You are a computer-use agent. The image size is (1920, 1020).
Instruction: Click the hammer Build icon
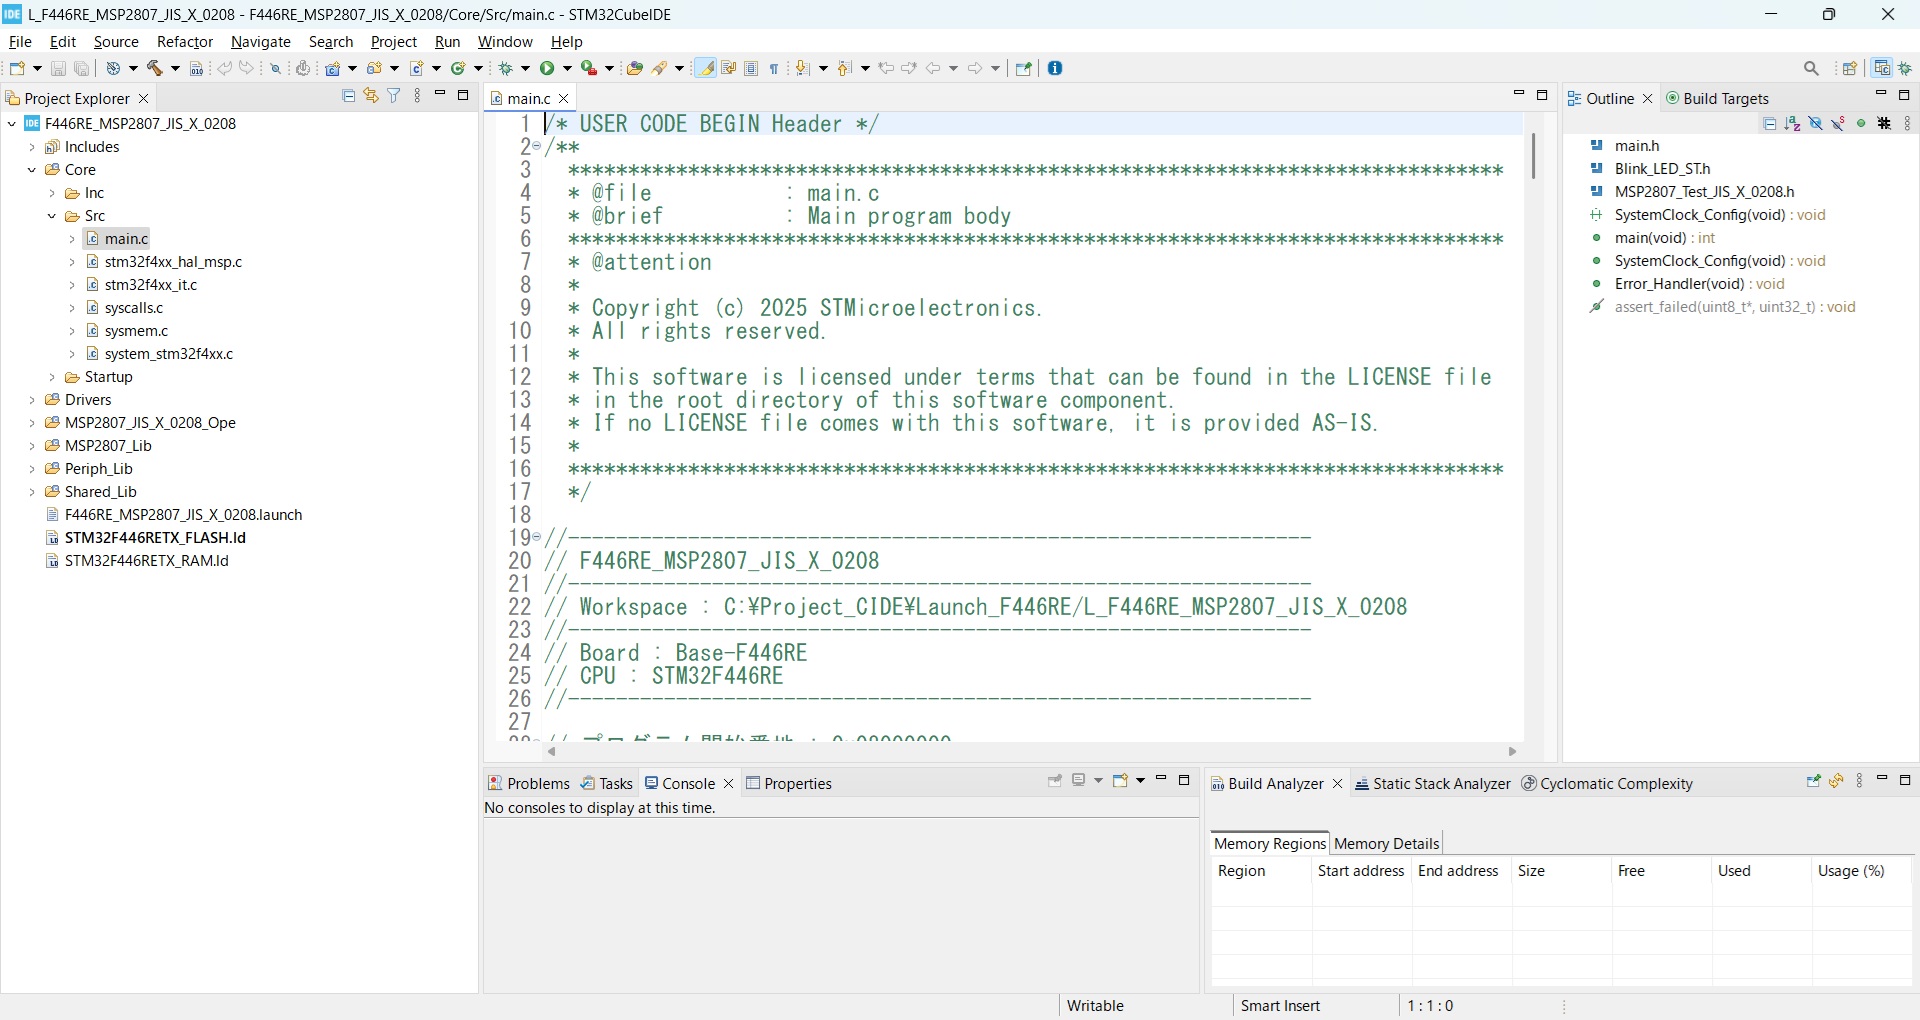(156, 69)
